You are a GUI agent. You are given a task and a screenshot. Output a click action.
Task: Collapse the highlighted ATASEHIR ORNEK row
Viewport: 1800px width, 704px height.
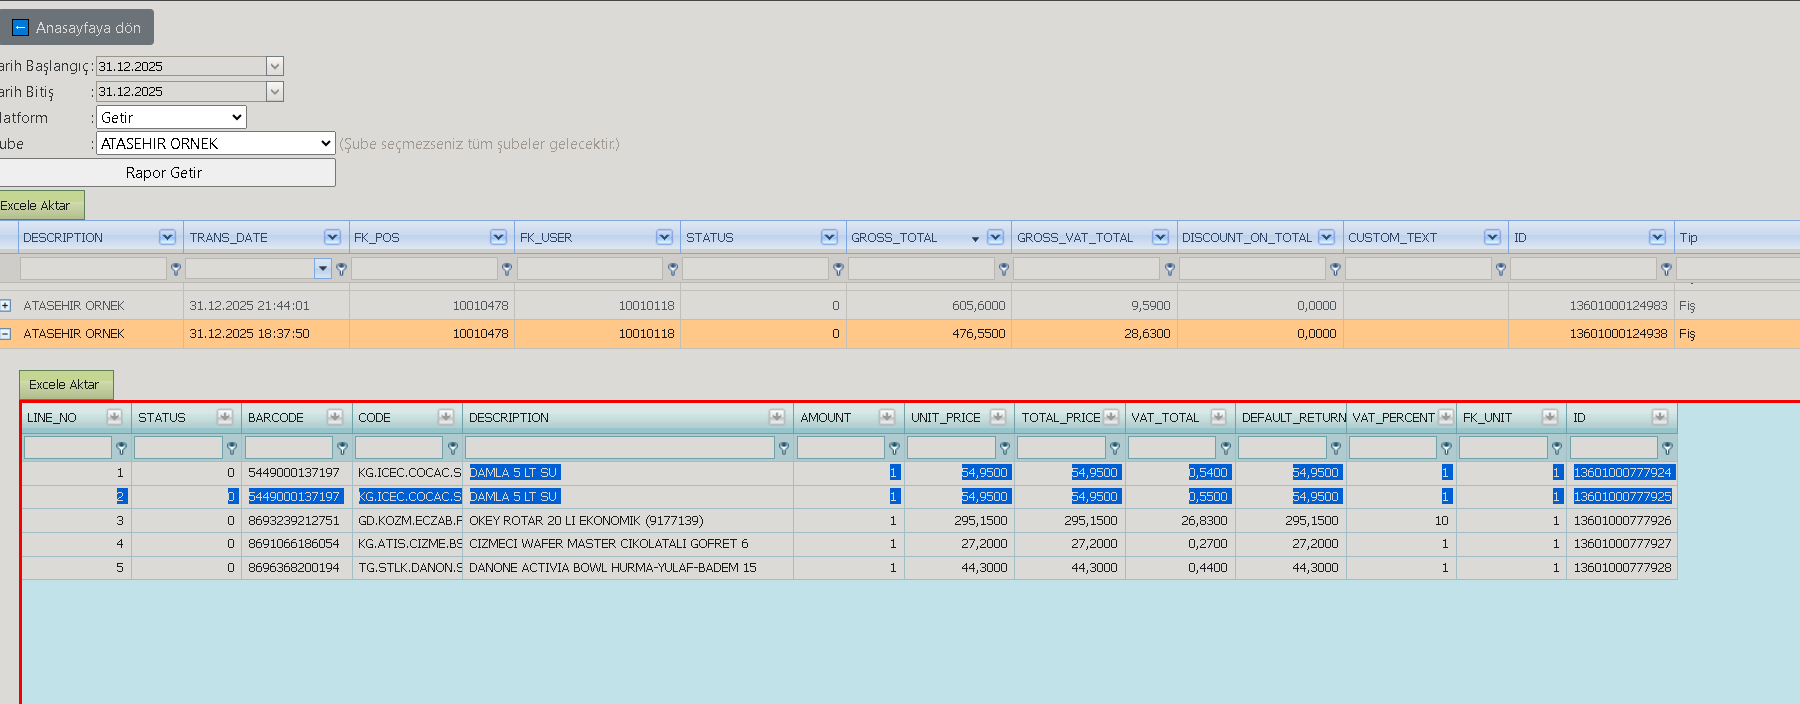[5, 333]
